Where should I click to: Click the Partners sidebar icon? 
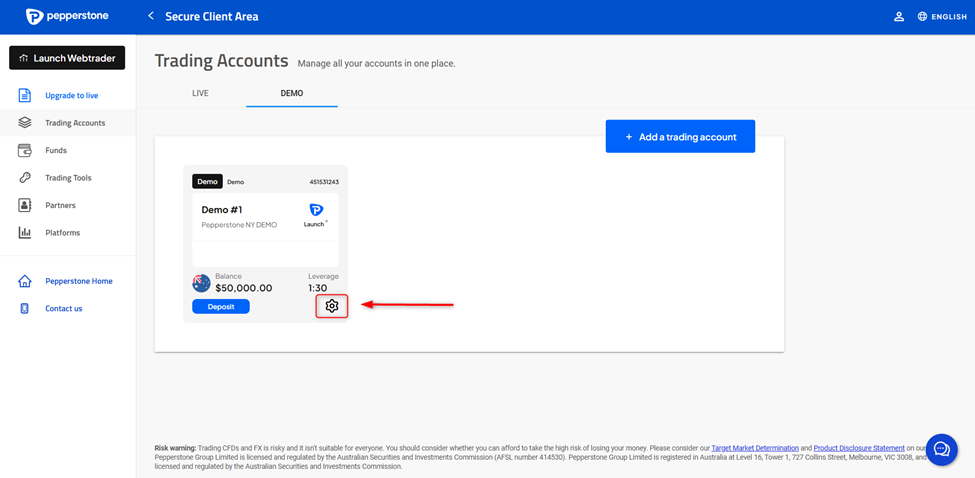(25, 205)
